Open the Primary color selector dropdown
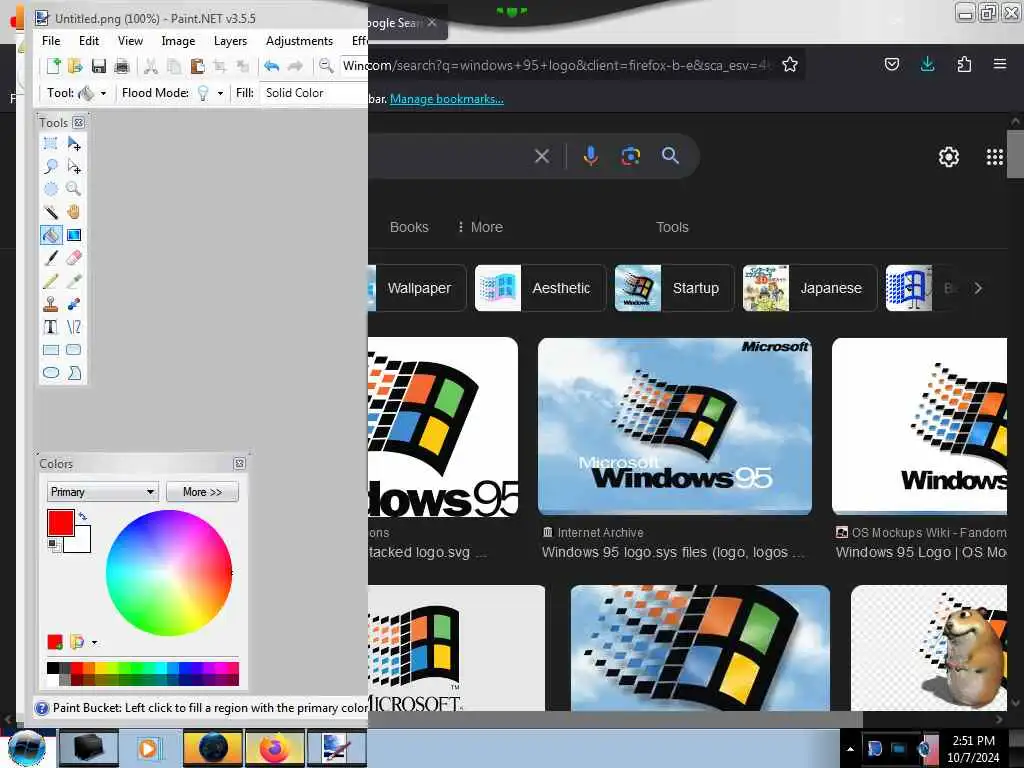Screen dimensions: 1024x768 coord(103,492)
